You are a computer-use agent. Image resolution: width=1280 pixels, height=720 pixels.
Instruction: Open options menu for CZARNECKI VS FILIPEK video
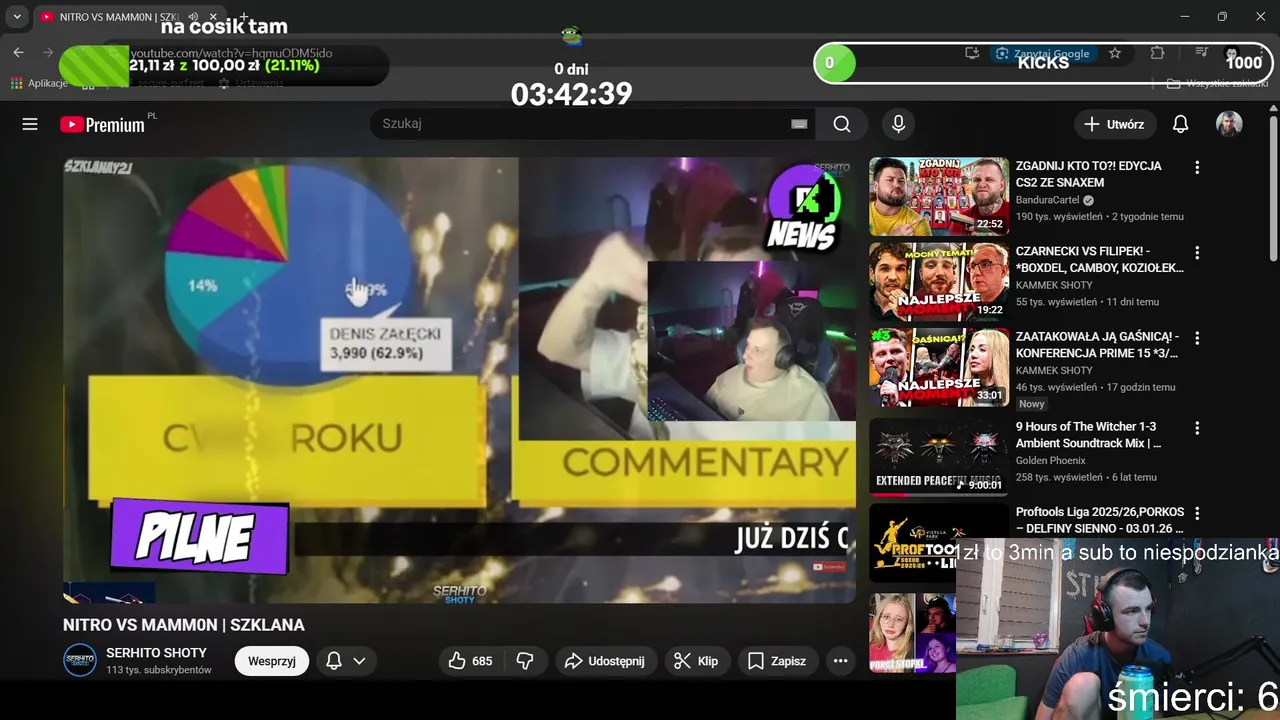[x=1197, y=253]
